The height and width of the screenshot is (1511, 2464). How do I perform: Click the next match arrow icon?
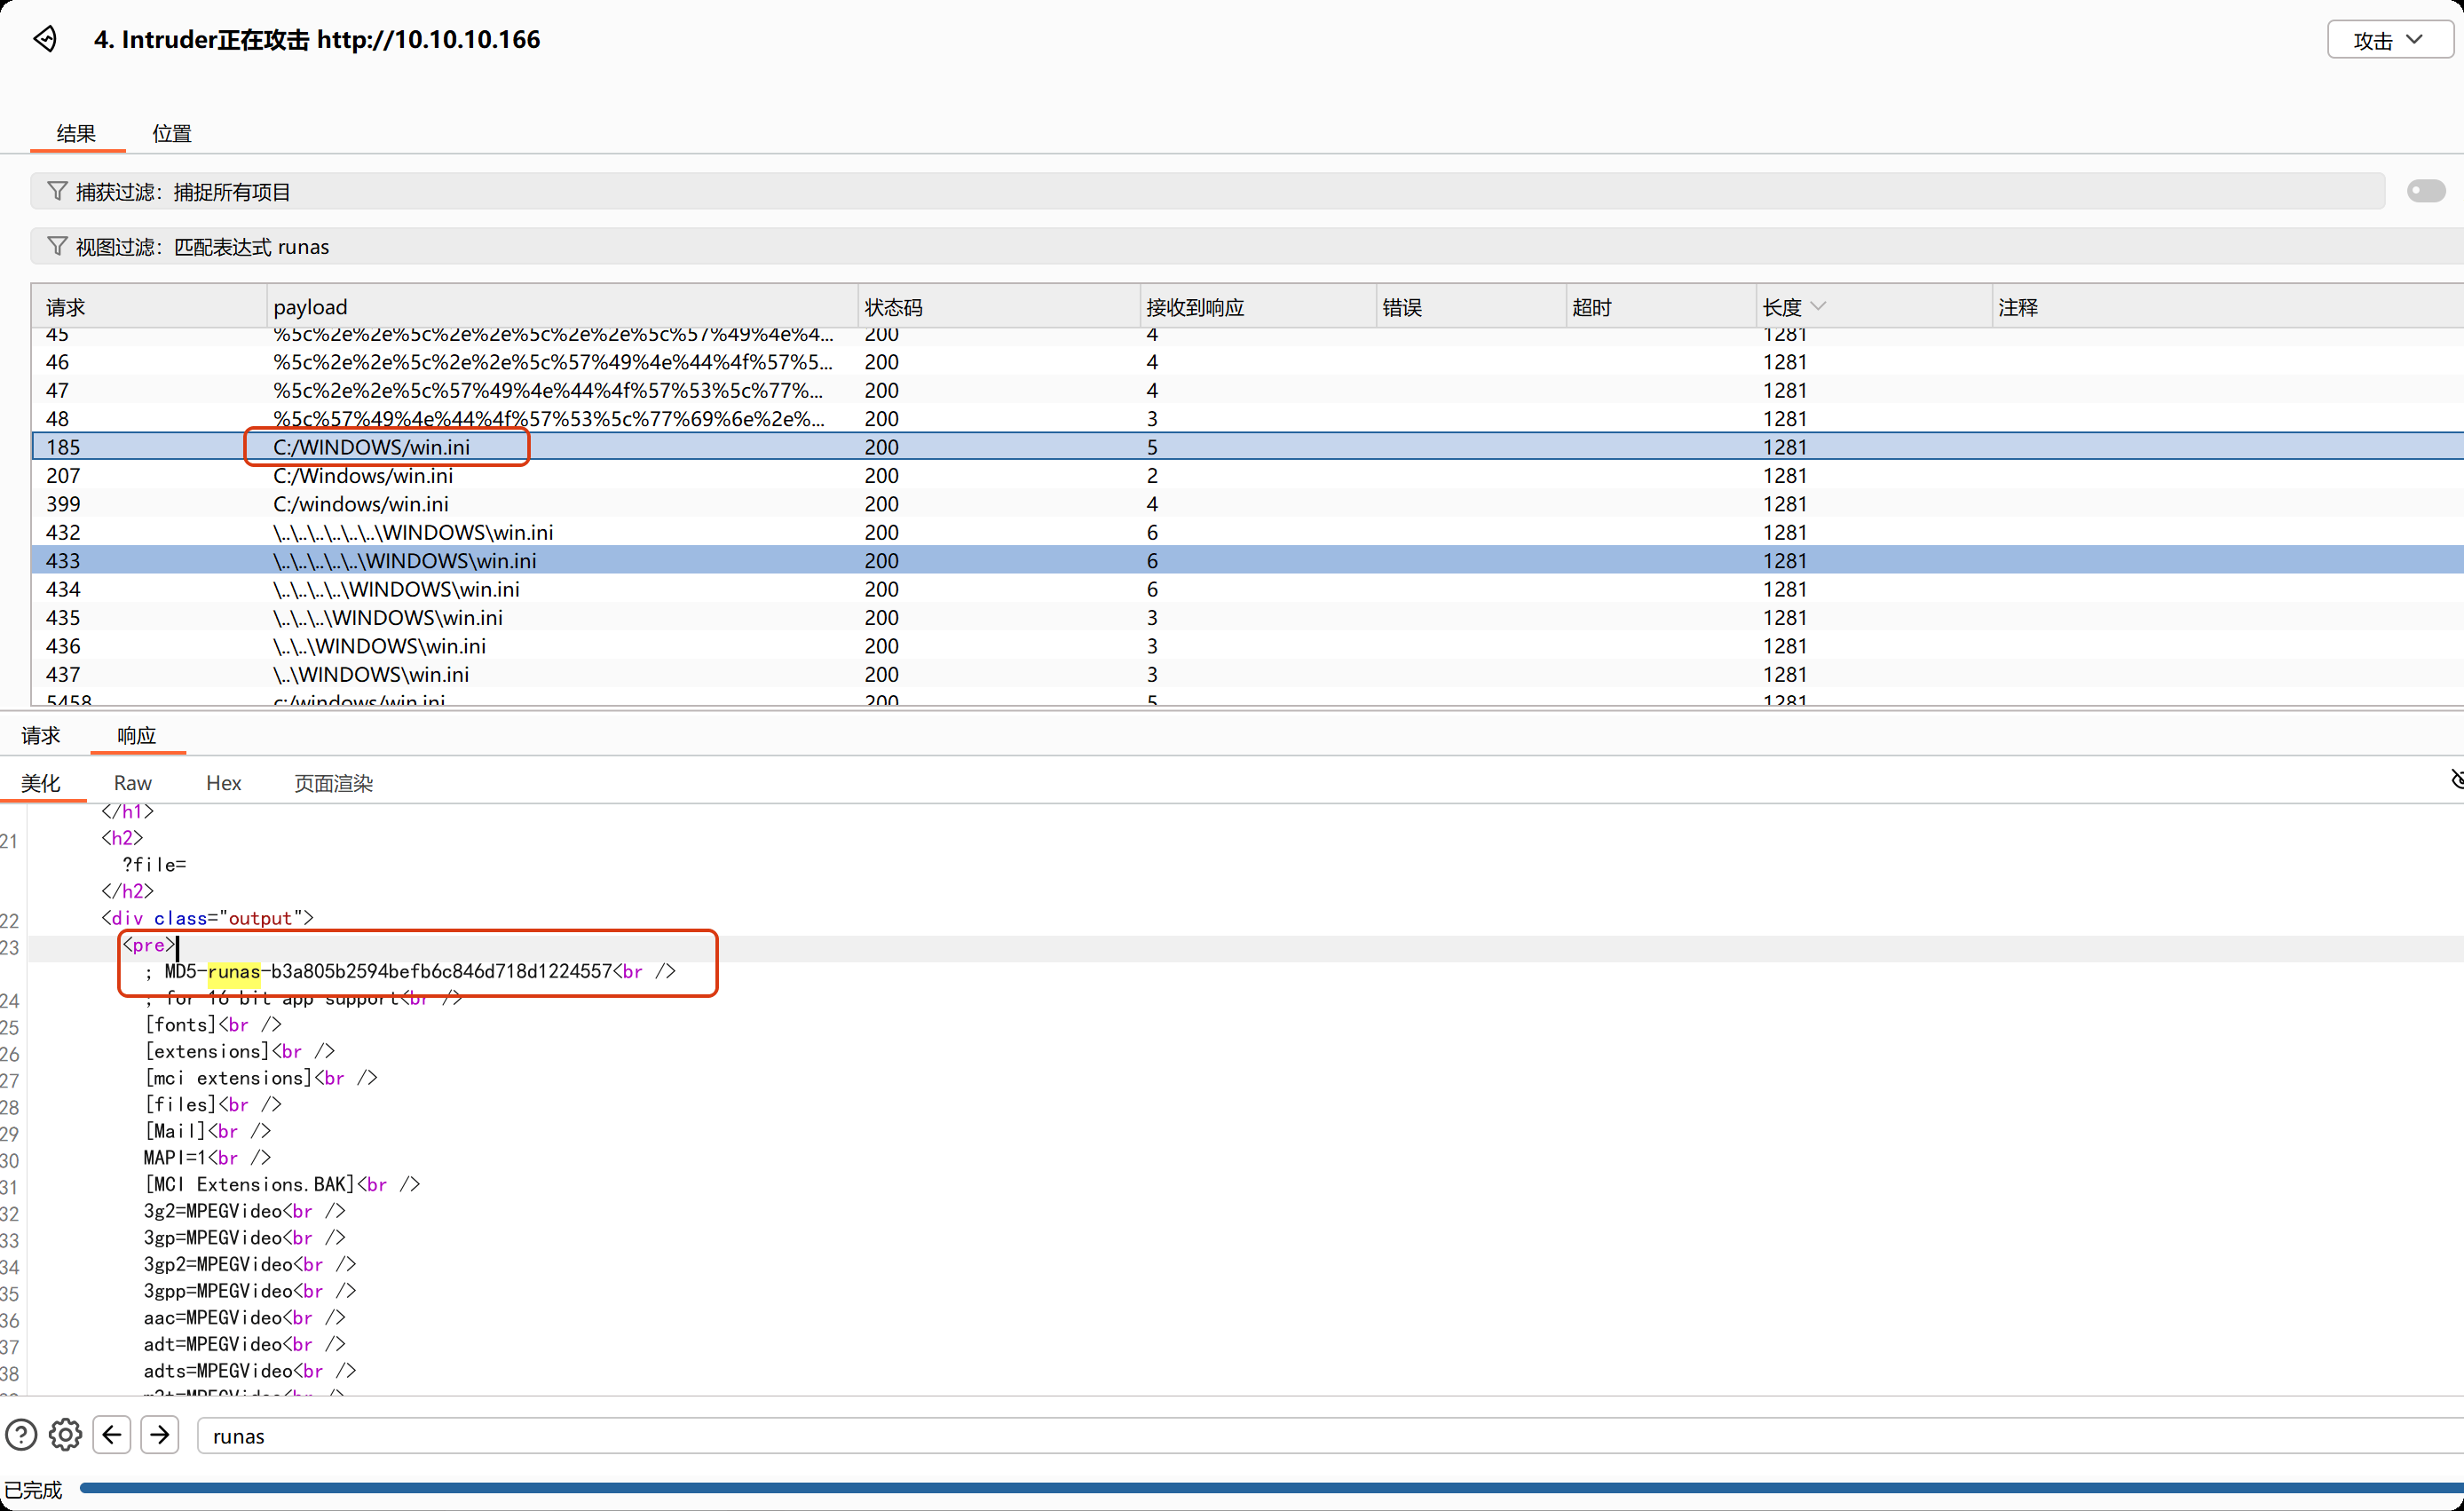coord(160,1435)
